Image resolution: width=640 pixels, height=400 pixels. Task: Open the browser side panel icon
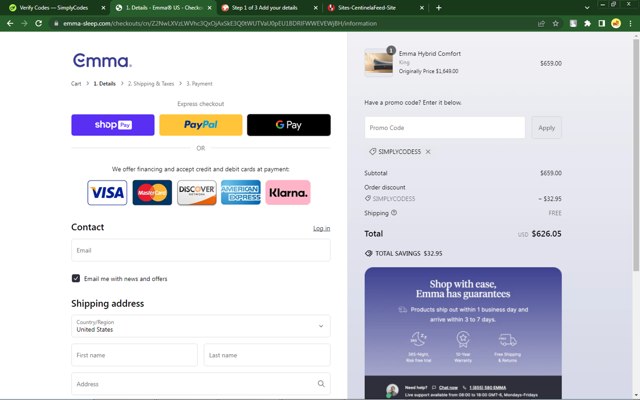tap(602, 24)
